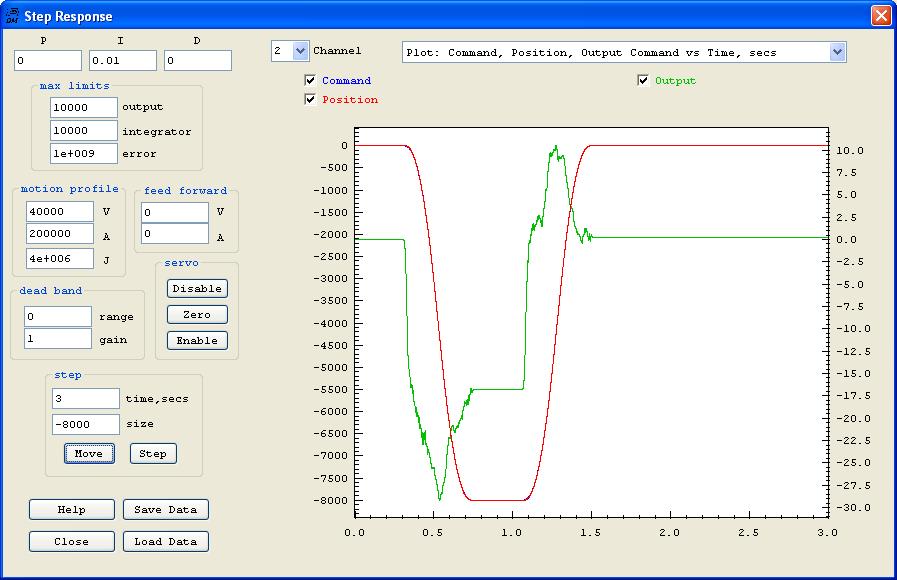Click the Channel label text
The height and width of the screenshot is (580, 897).
point(337,51)
